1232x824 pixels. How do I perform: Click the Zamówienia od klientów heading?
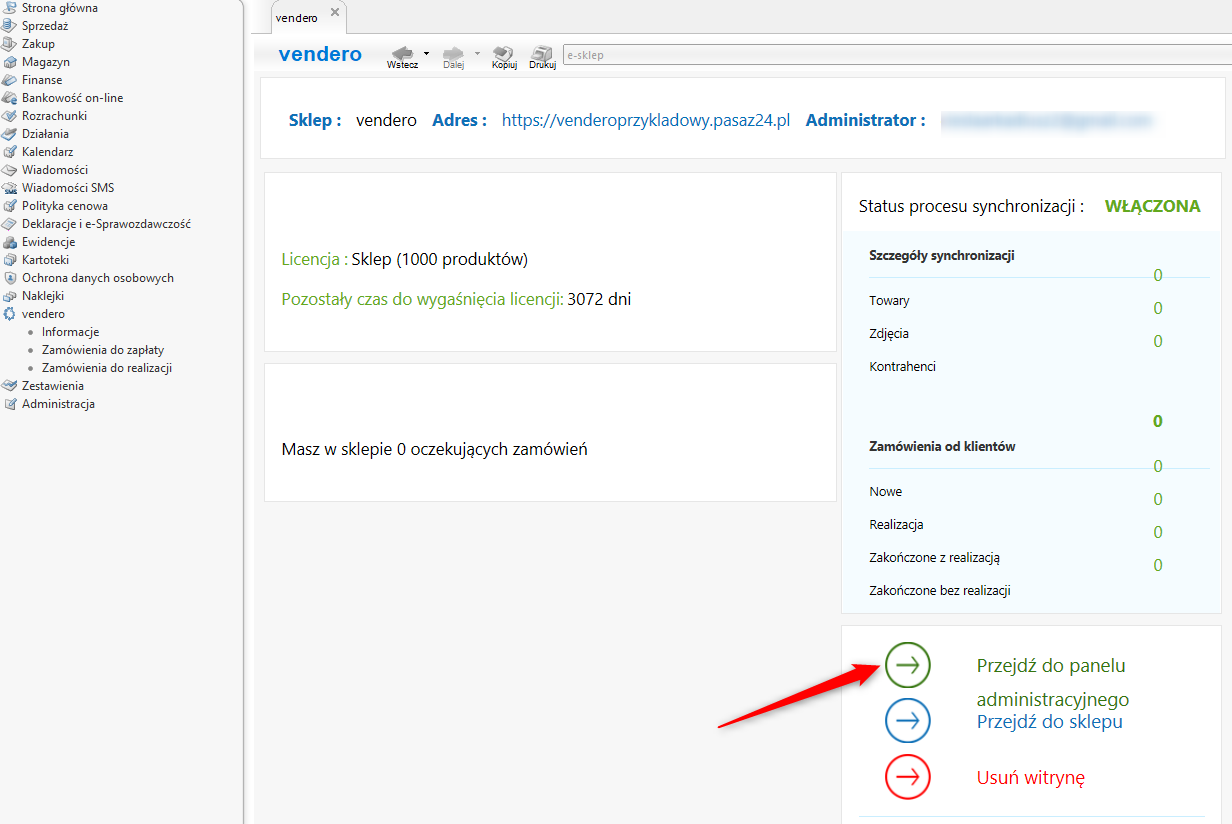pyautogui.click(x=942, y=447)
